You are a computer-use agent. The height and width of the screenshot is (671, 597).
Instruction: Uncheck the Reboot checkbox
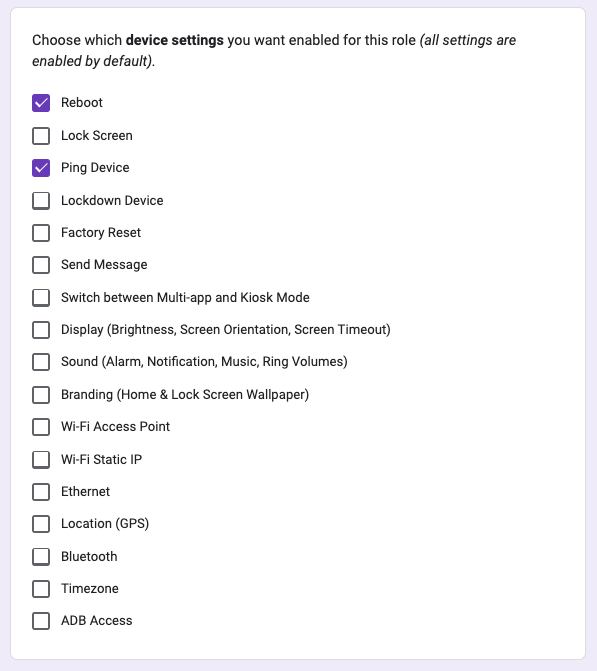point(41,103)
